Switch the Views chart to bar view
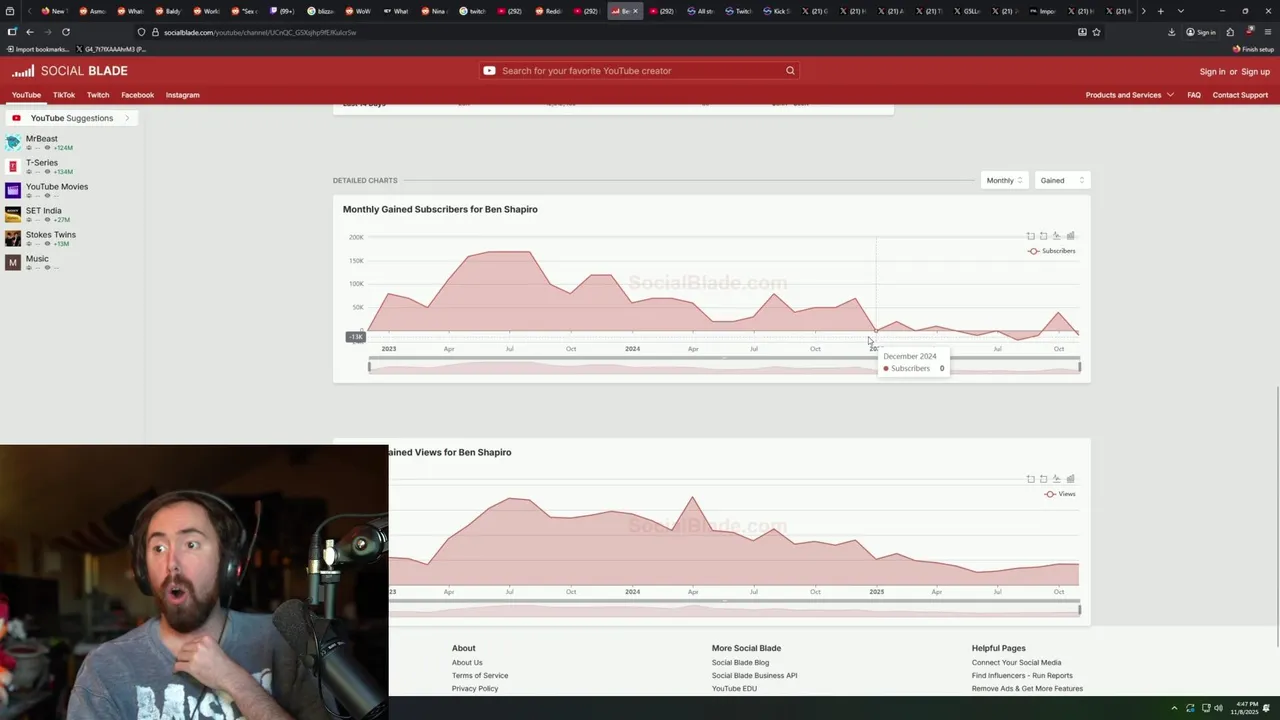The width and height of the screenshot is (1280, 720). click(1070, 479)
